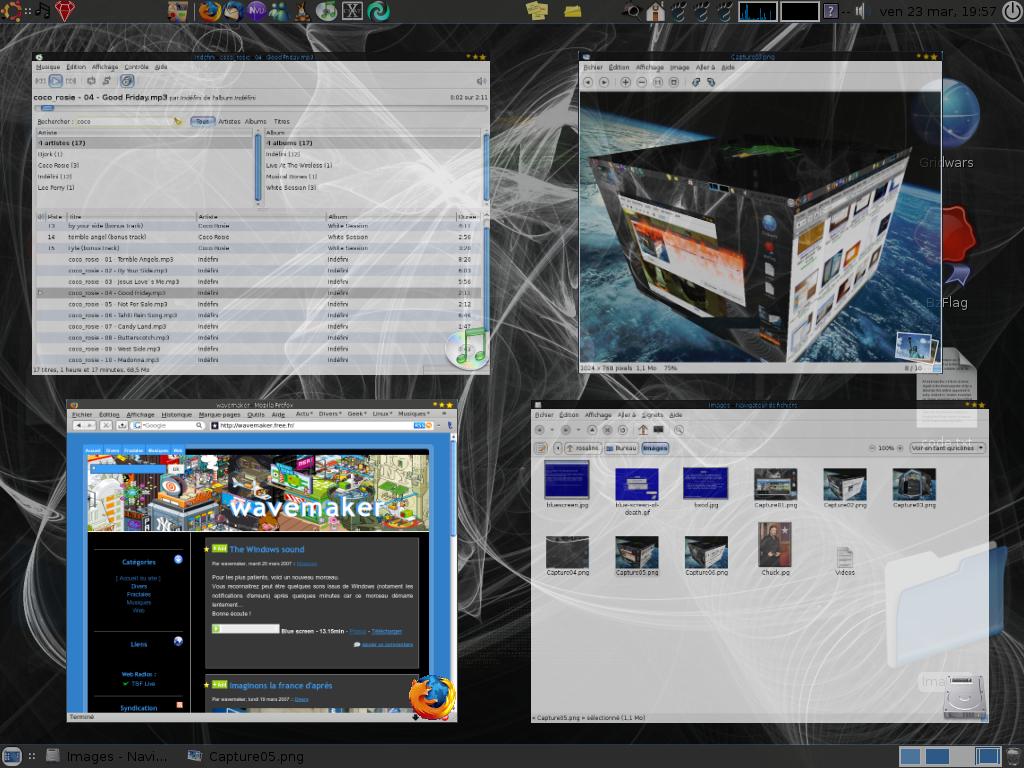Viewport: 1024px width, 768px height.
Task: Click the Computer icon in file browser toolbar
Action: [658, 430]
